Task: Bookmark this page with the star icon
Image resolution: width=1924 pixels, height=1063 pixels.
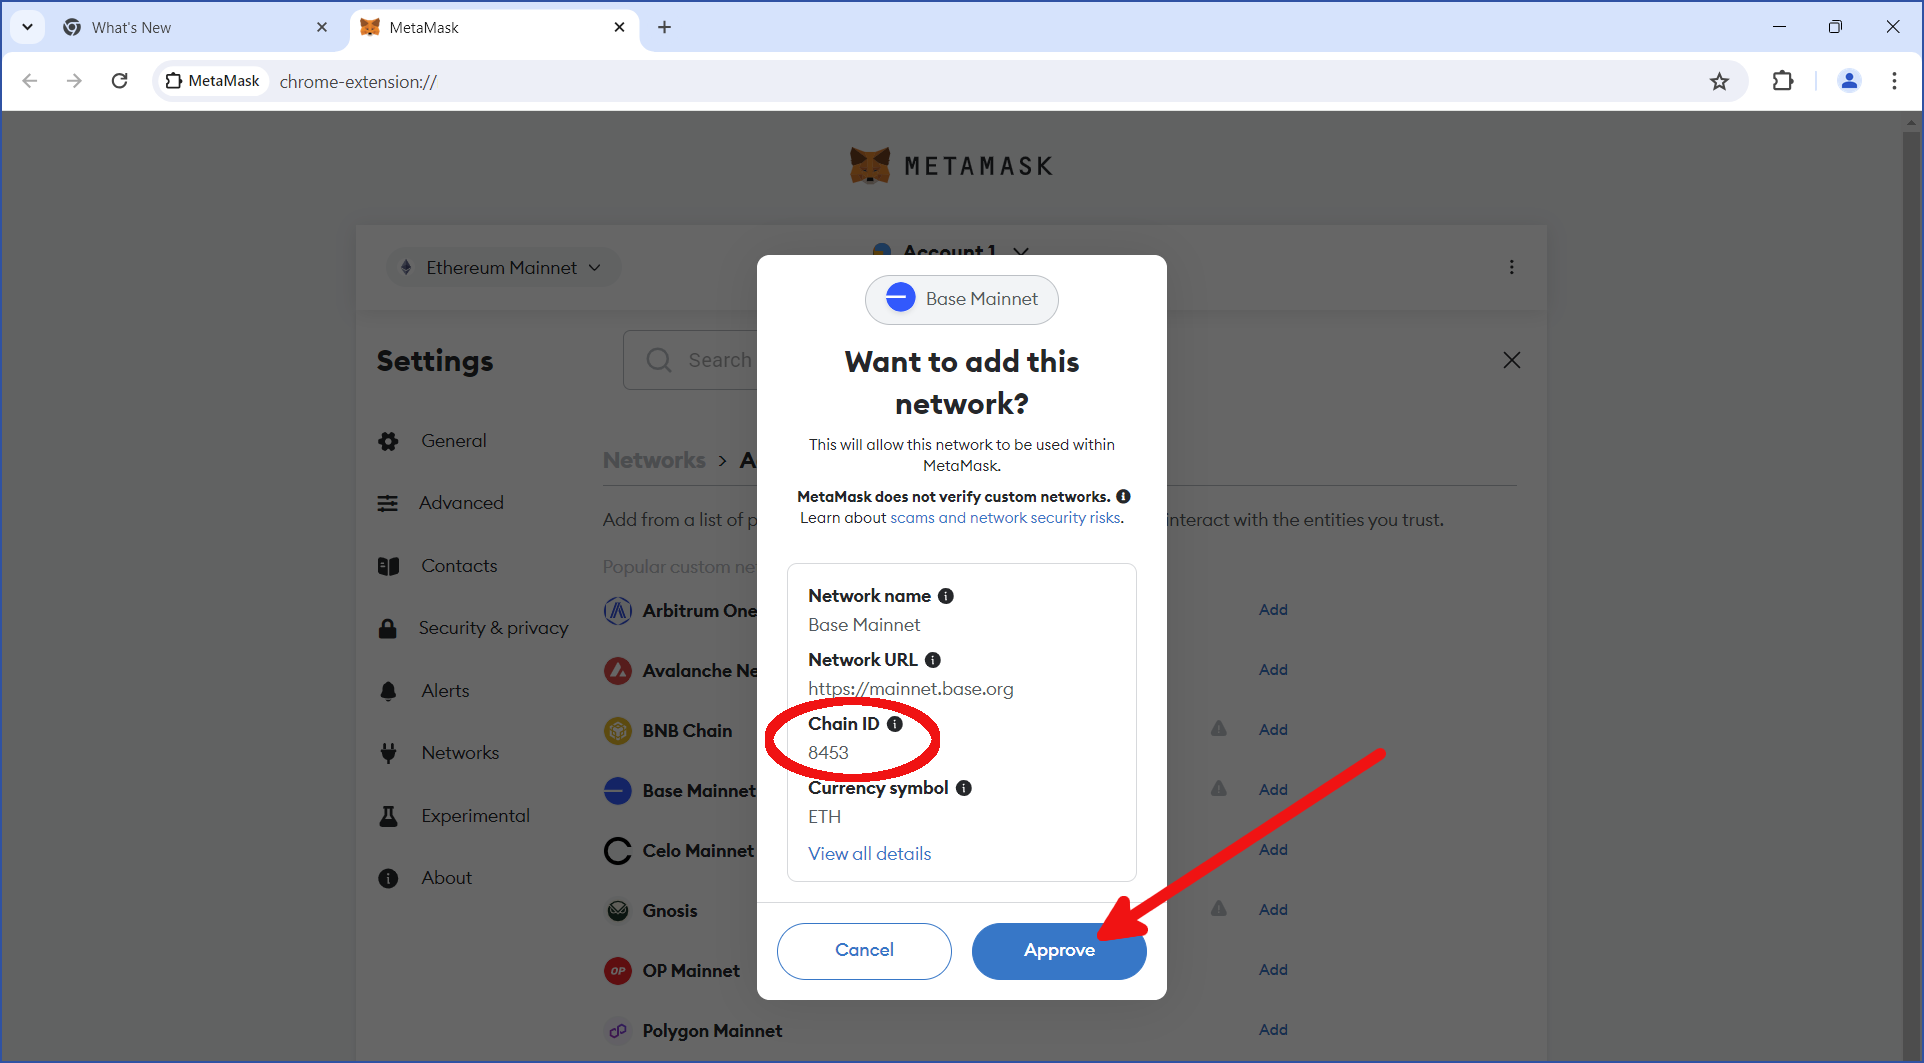Action: [1719, 82]
